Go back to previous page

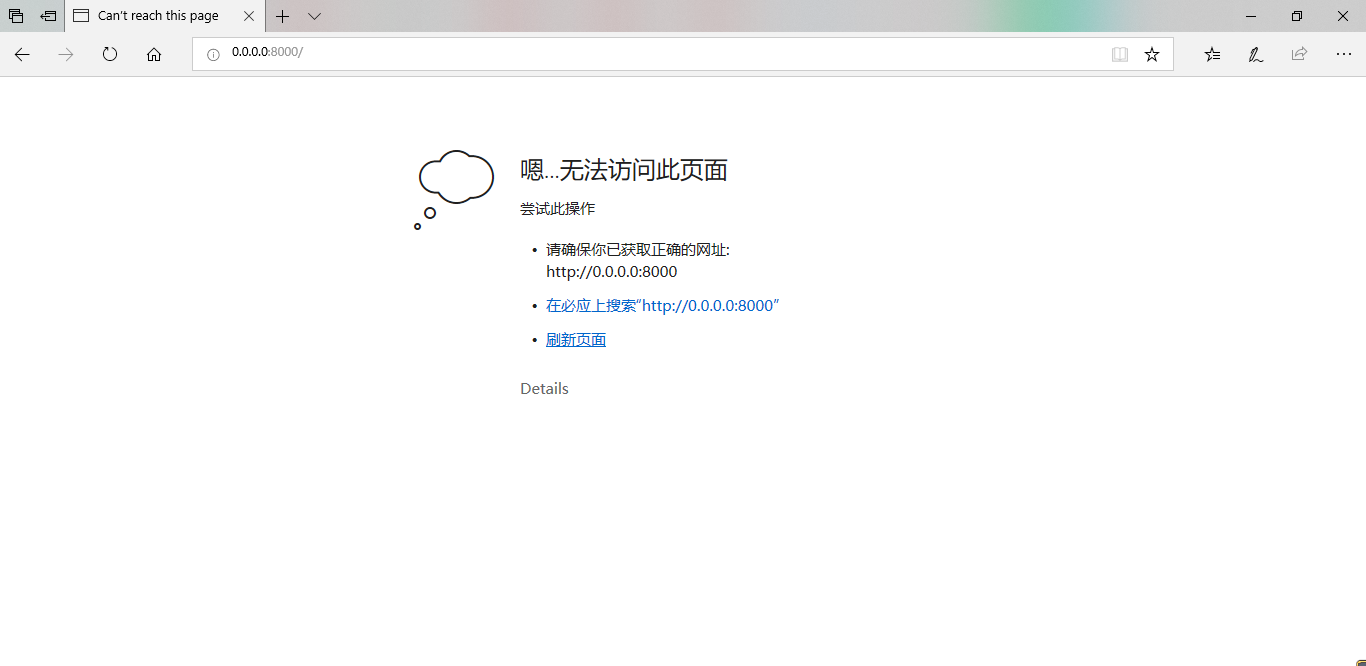click(x=22, y=54)
